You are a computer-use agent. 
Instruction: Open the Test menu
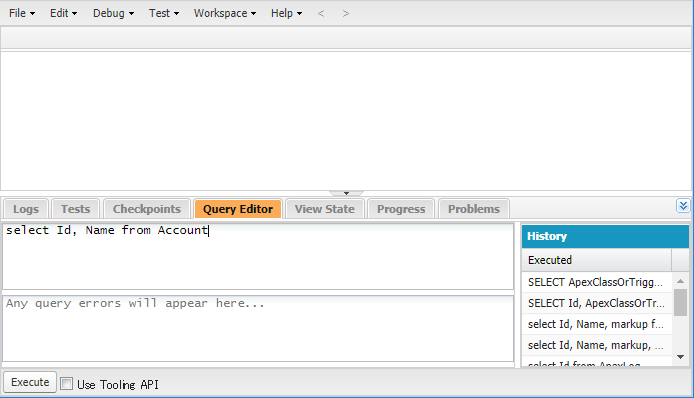[164, 13]
